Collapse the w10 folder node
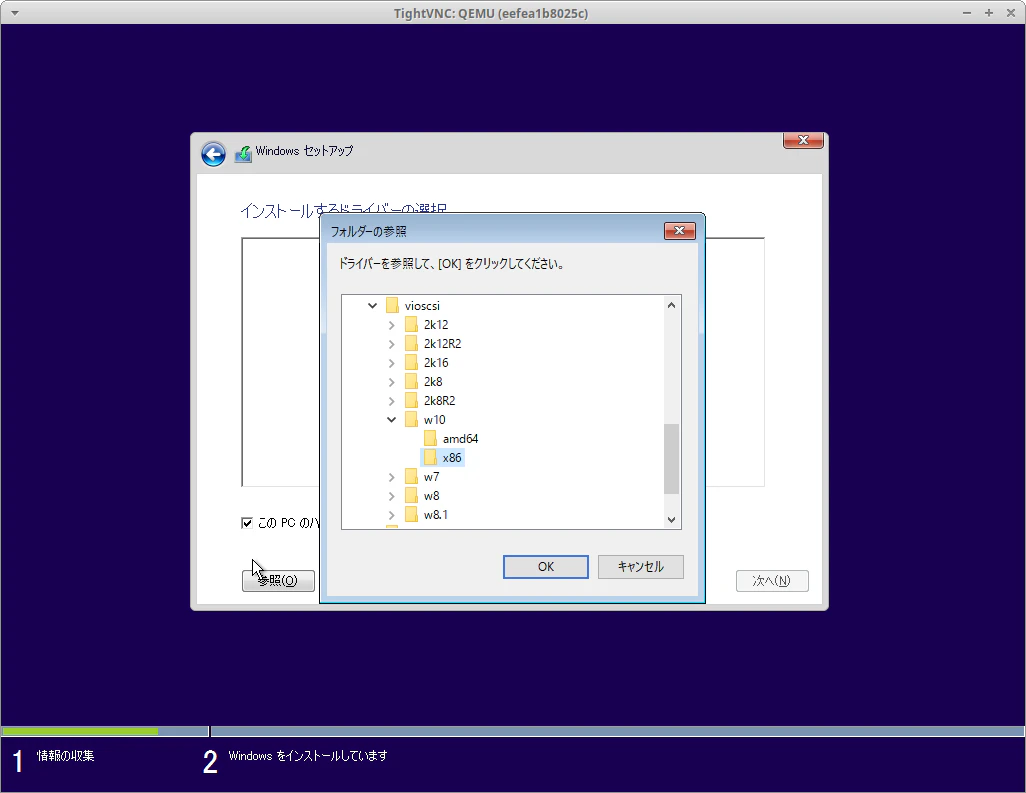This screenshot has height=793, width=1026. click(x=391, y=419)
